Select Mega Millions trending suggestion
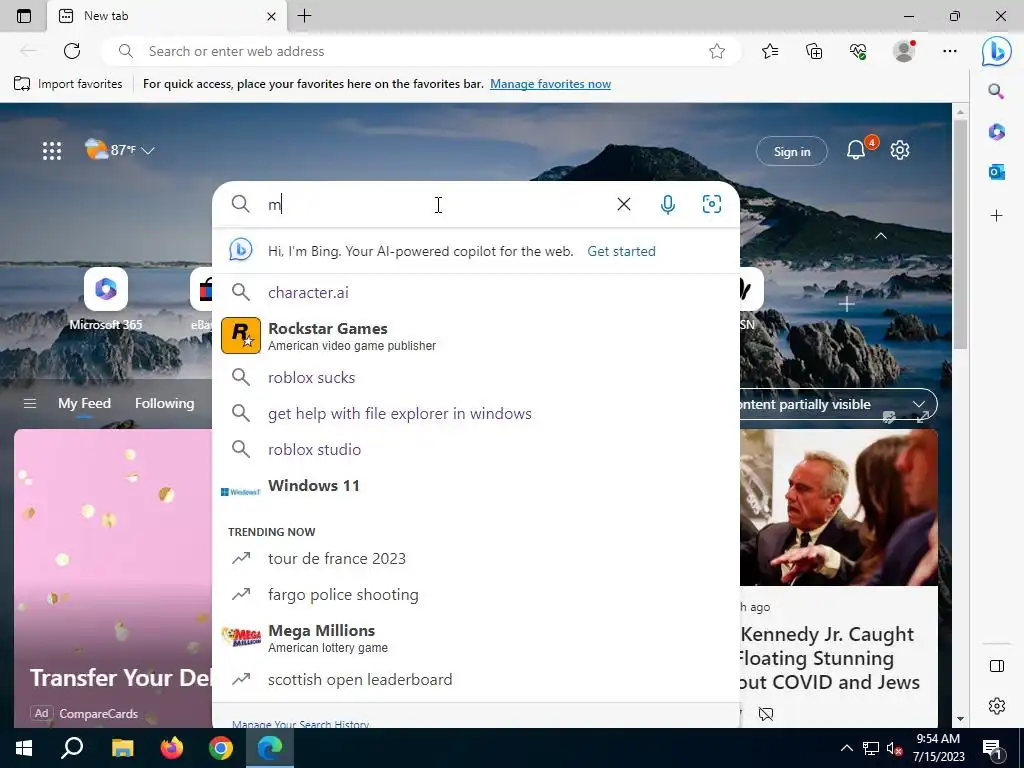1024x768 pixels. click(476, 637)
